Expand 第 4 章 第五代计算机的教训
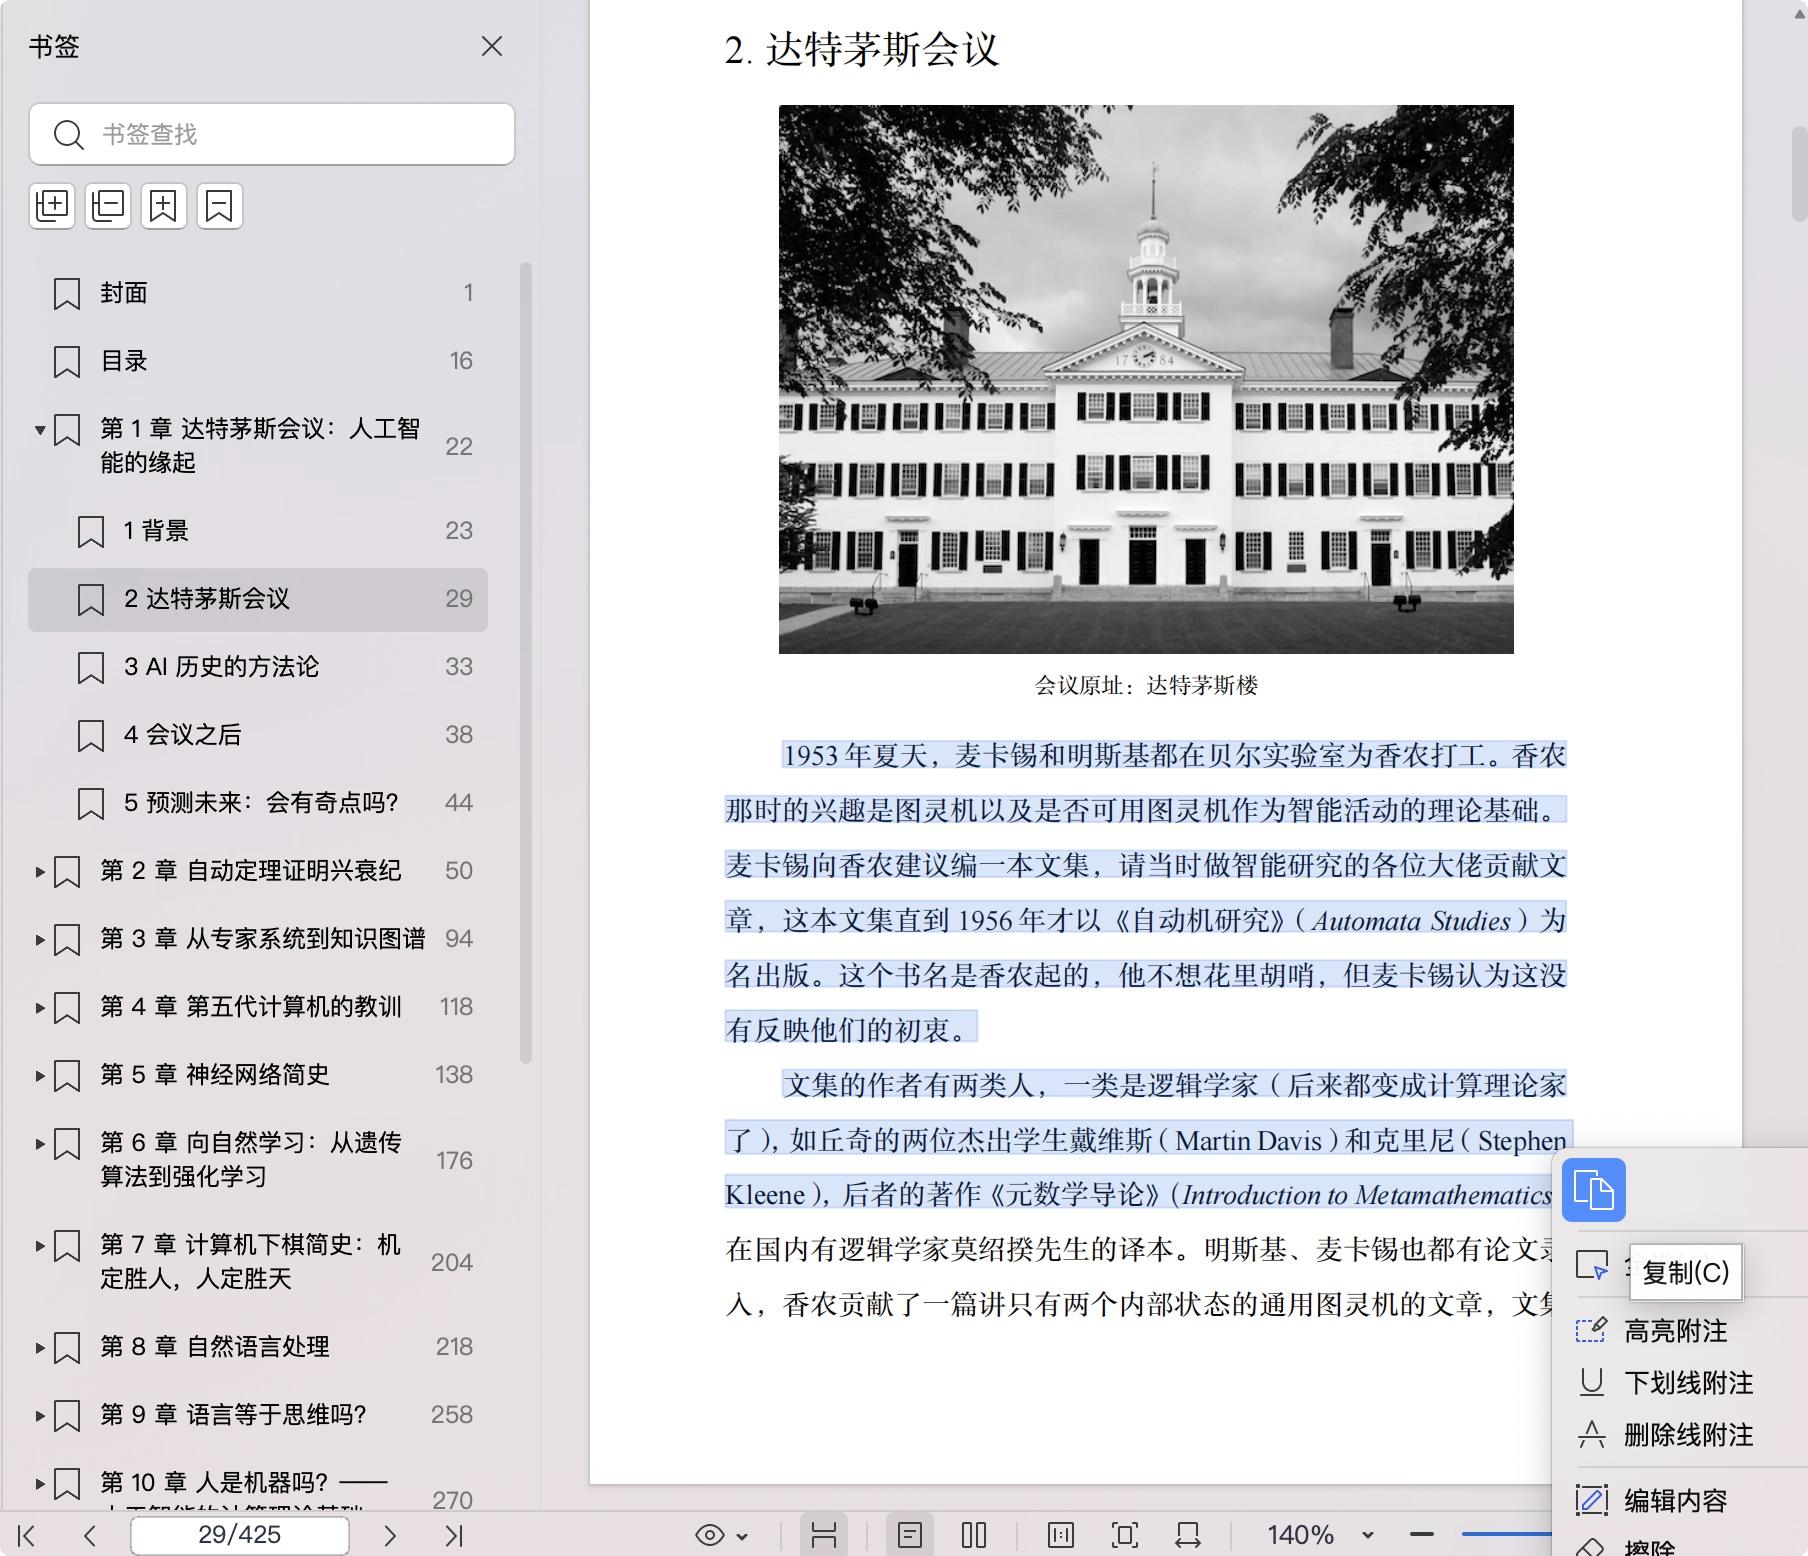The width and height of the screenshot is (1808, 1556). 40,1007
